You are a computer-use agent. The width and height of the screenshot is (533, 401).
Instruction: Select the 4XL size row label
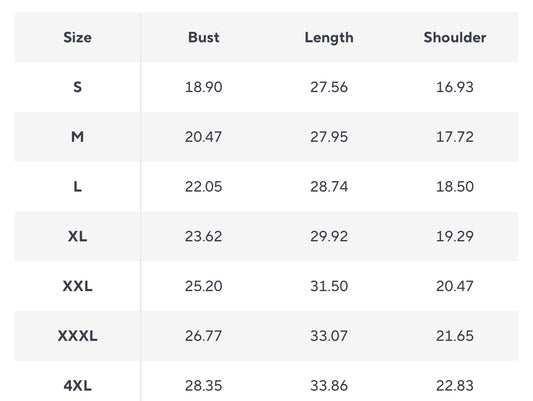click(78, 386)
